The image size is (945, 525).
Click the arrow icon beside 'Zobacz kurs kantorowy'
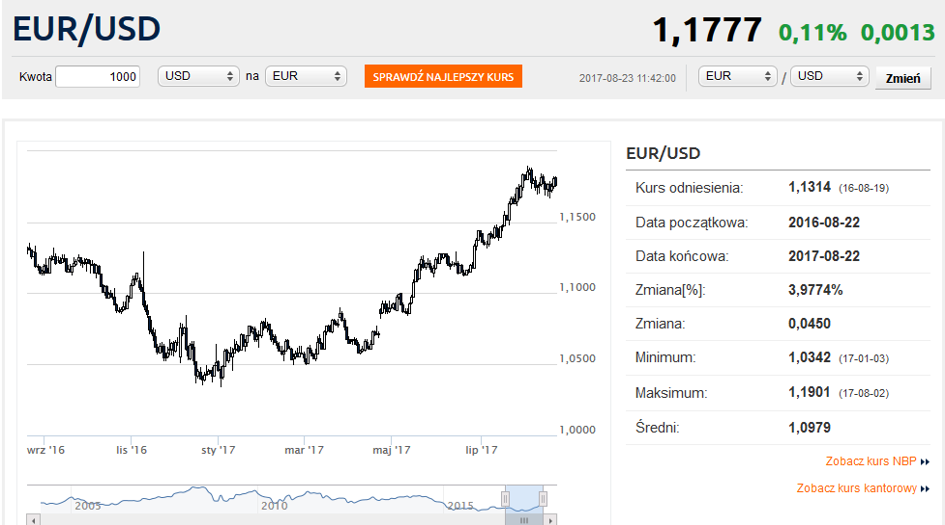click(925, 489)
